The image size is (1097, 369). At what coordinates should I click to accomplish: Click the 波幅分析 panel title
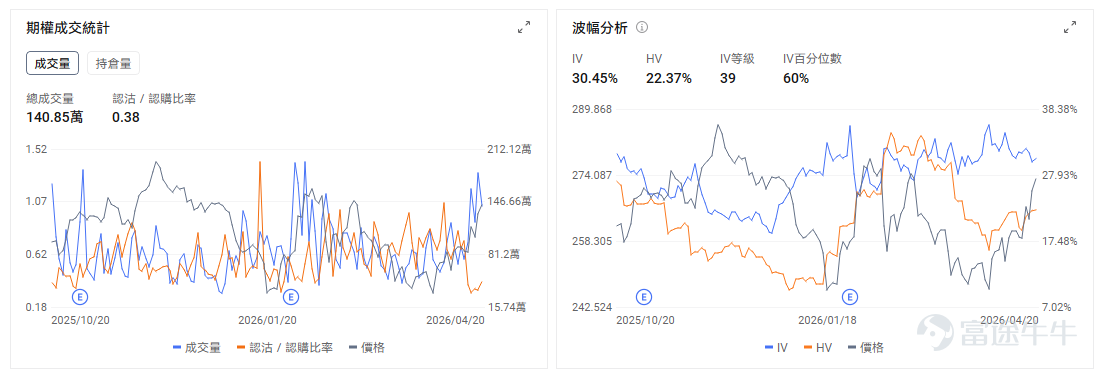[x=600, y=28]
